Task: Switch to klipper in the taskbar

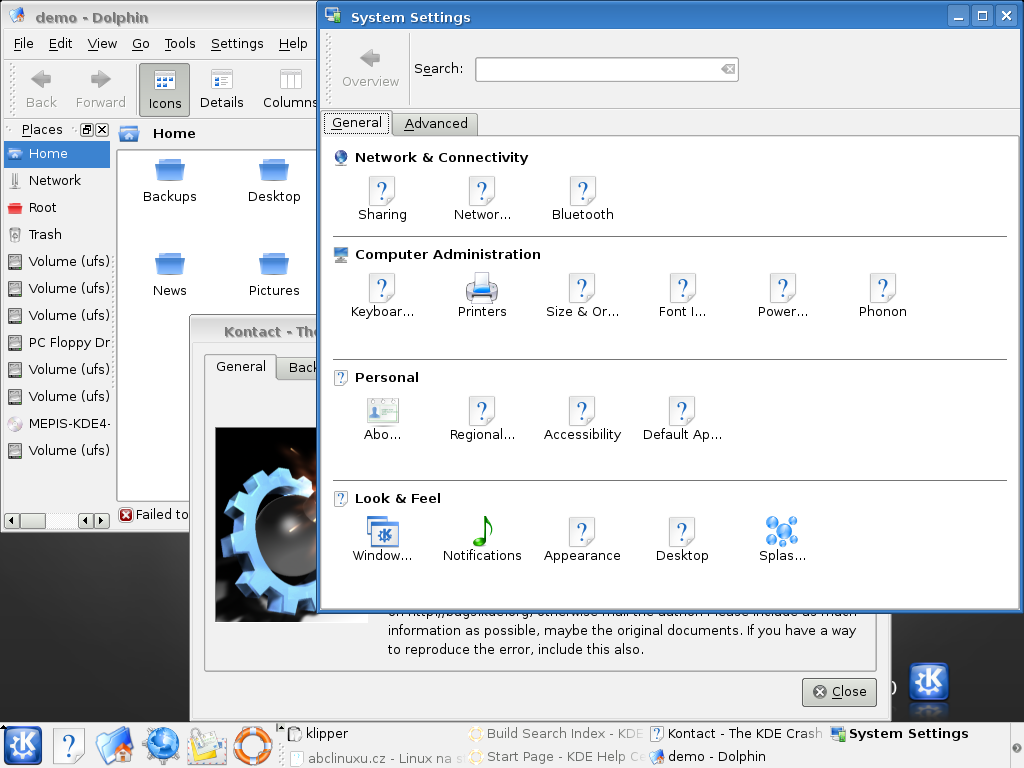Action: 377,733
